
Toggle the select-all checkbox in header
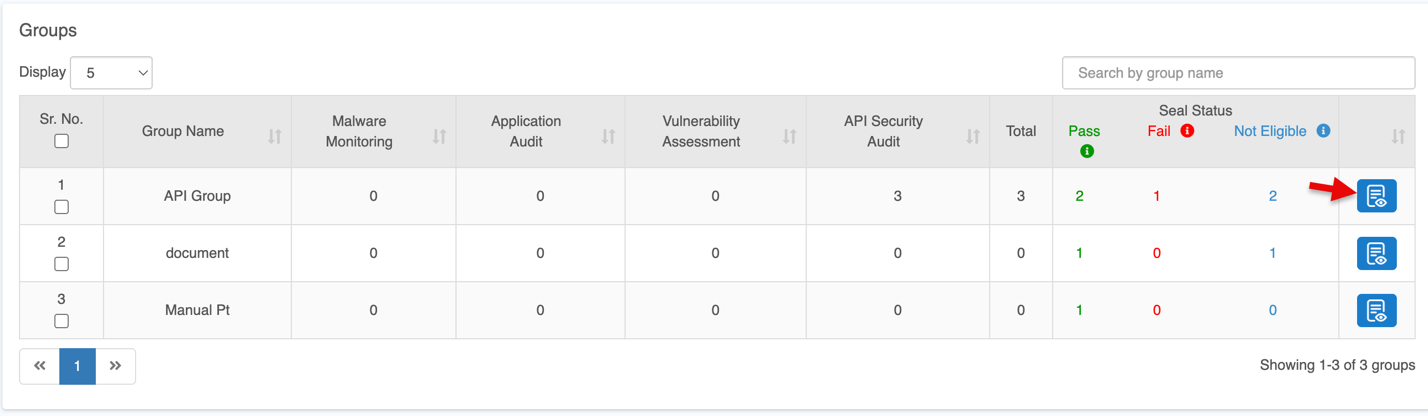point(61,141)
